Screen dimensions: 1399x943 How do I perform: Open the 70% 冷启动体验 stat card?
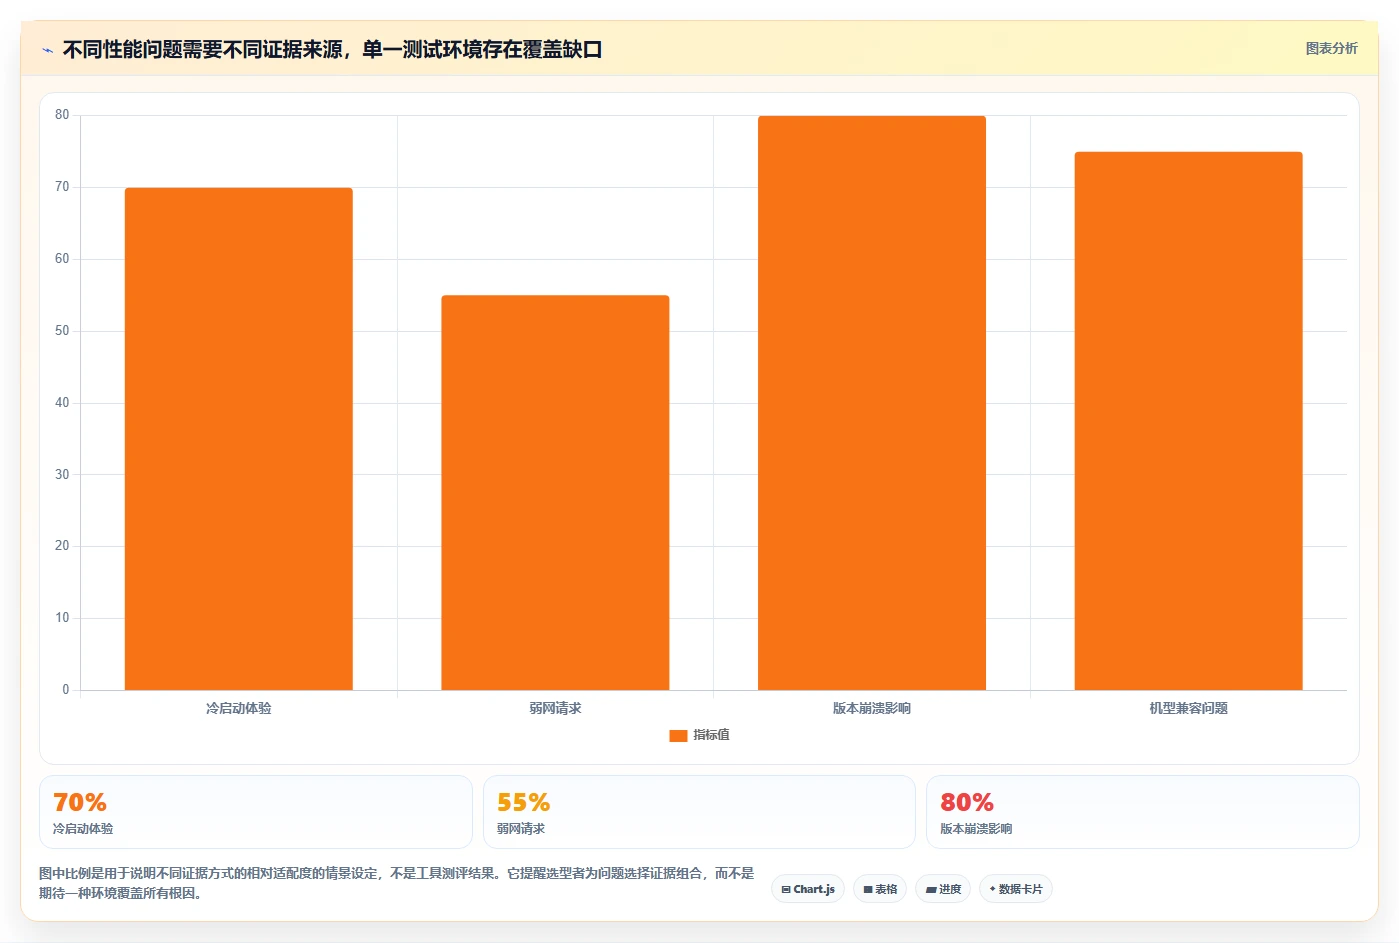click(x=256, y=812)
